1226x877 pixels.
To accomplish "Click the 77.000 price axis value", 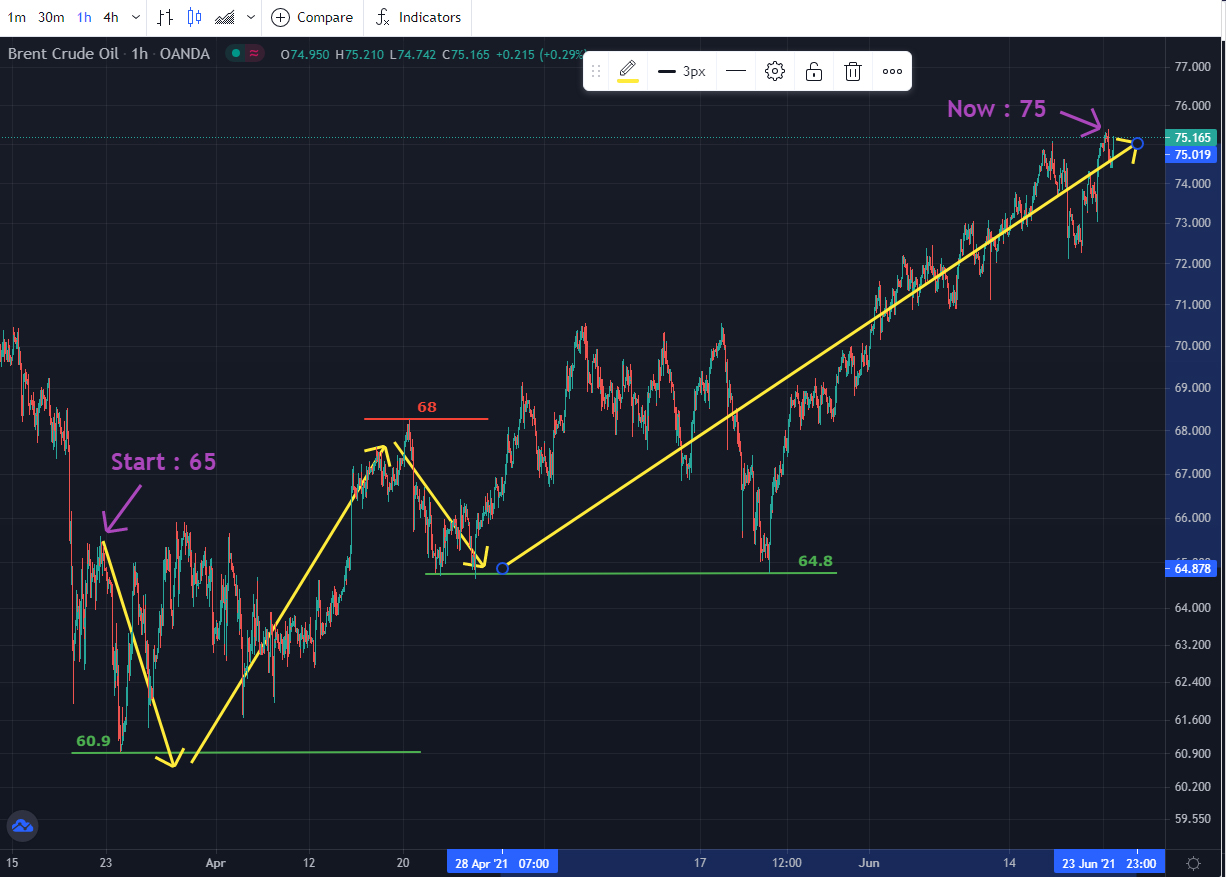I will (x=1193, y=67).
